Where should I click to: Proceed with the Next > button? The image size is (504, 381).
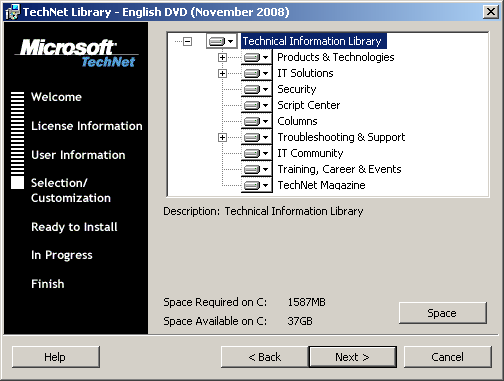coord(353,357)
